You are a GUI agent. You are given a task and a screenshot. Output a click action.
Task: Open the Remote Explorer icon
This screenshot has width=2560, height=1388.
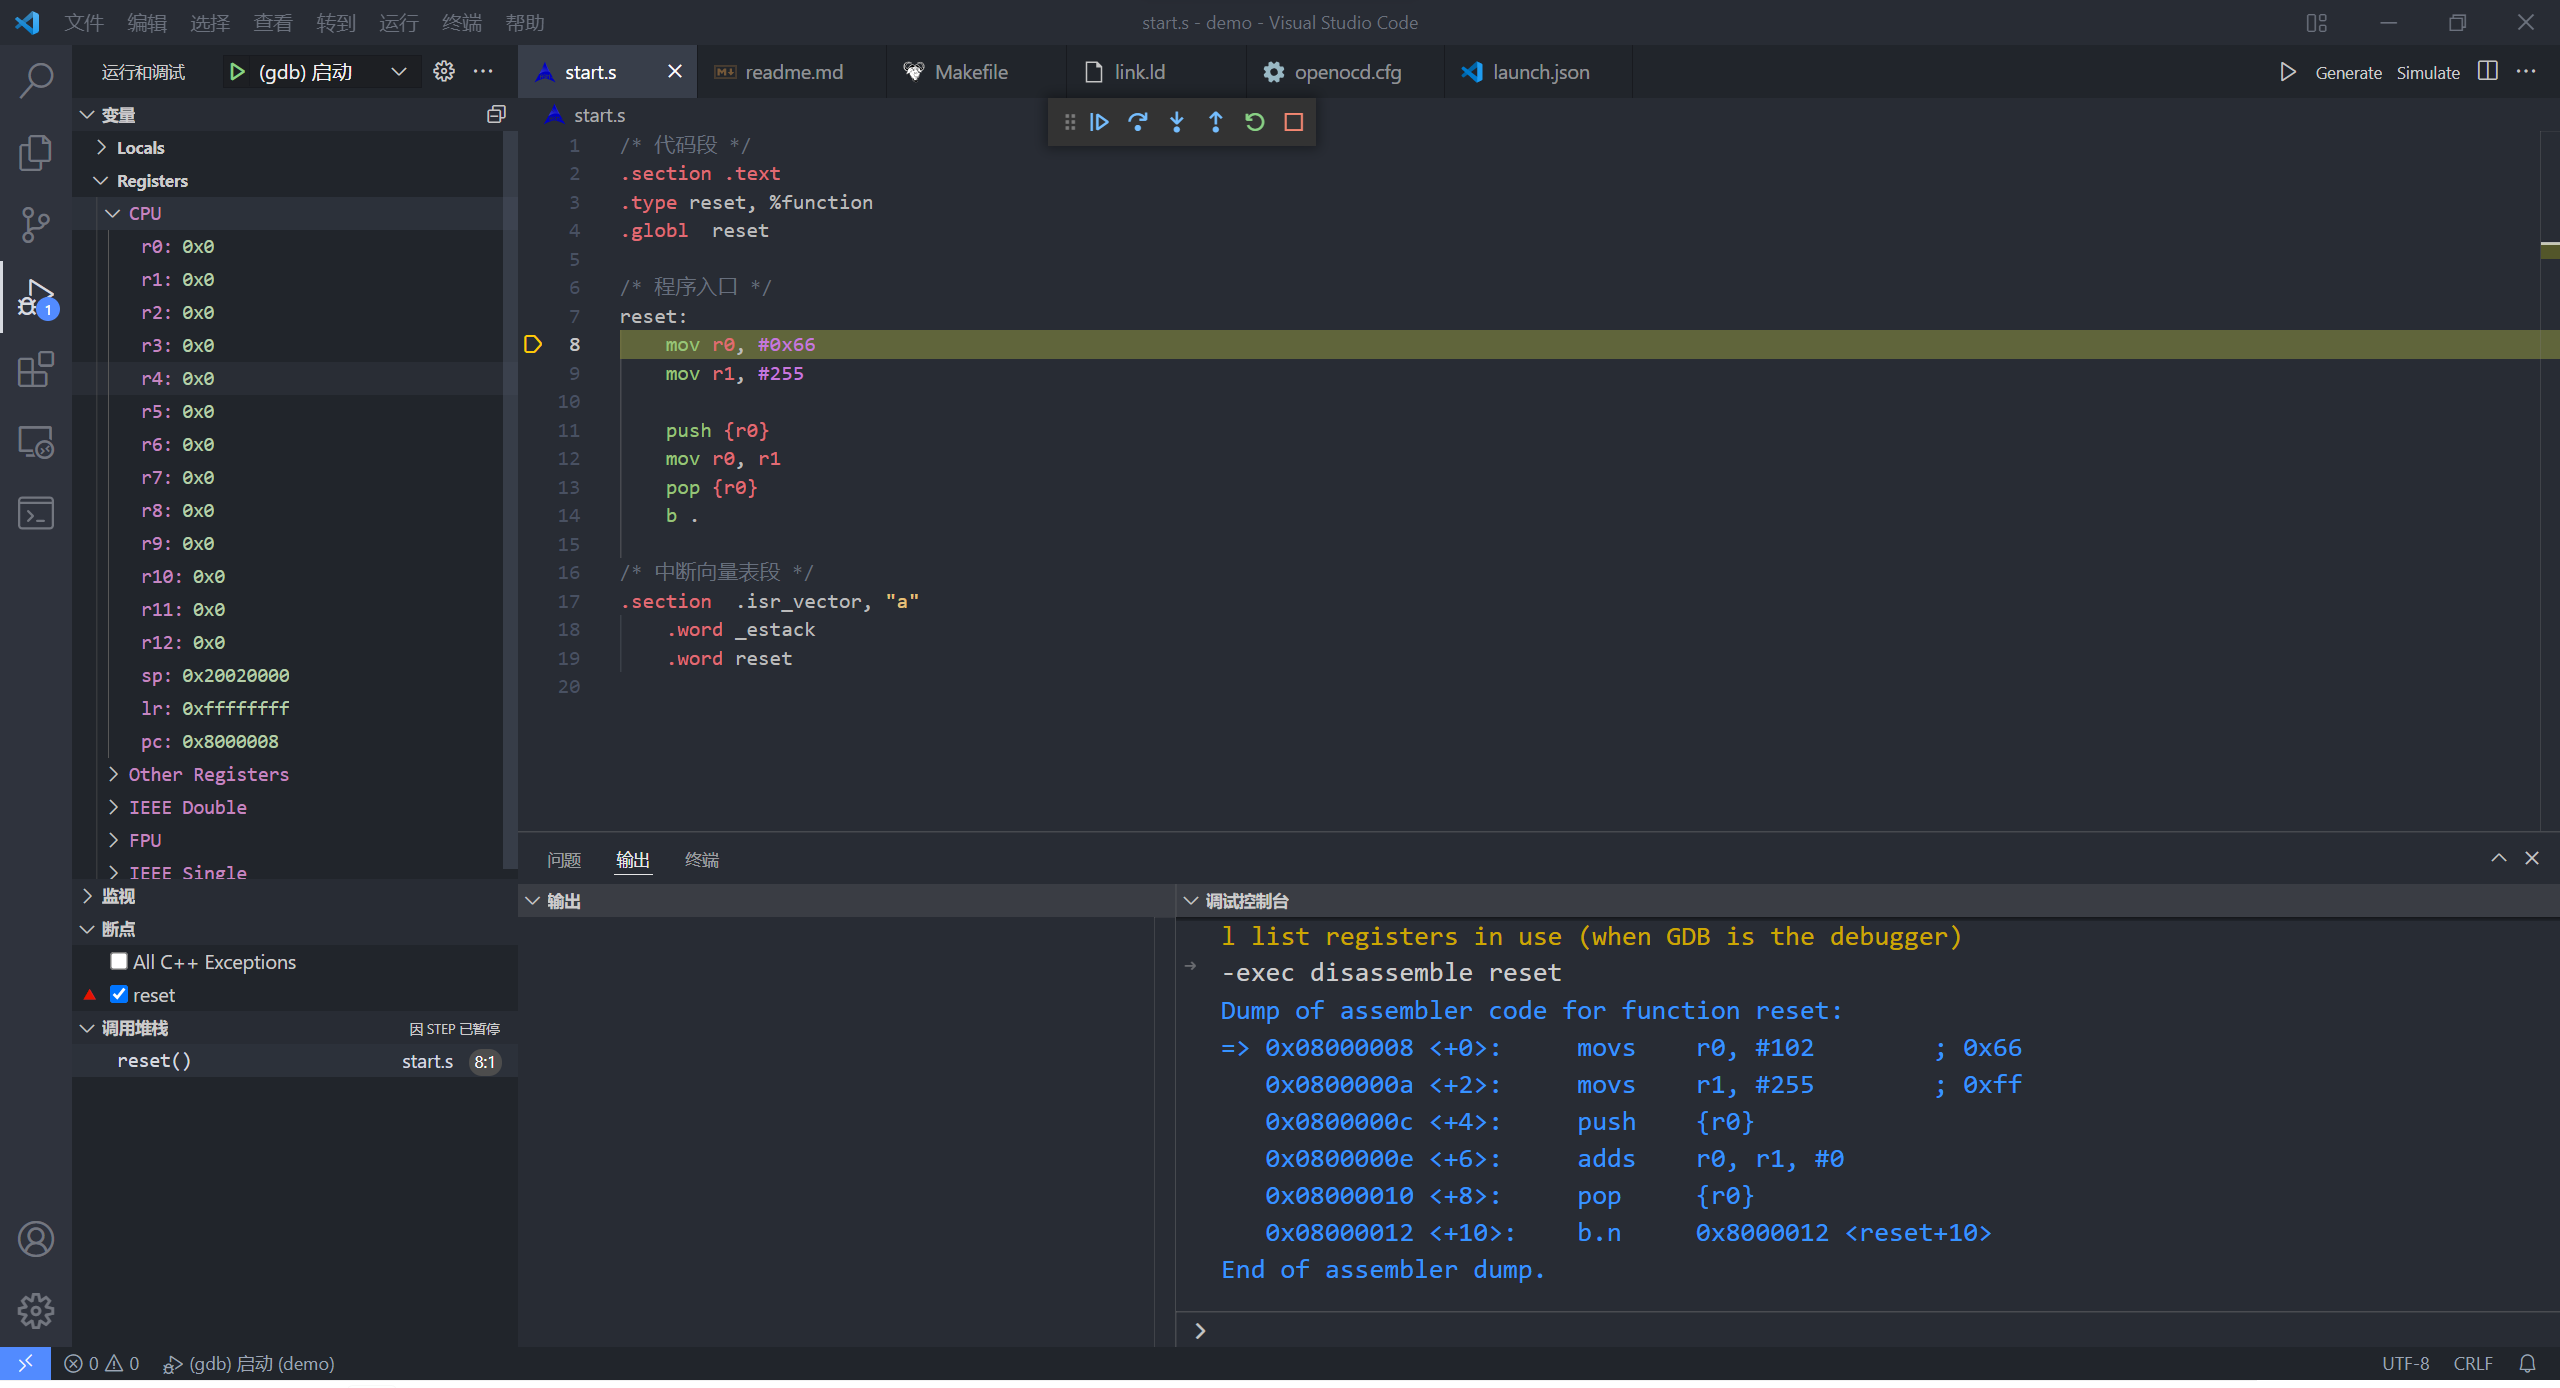pyautogui.click(x=36, y=442)
